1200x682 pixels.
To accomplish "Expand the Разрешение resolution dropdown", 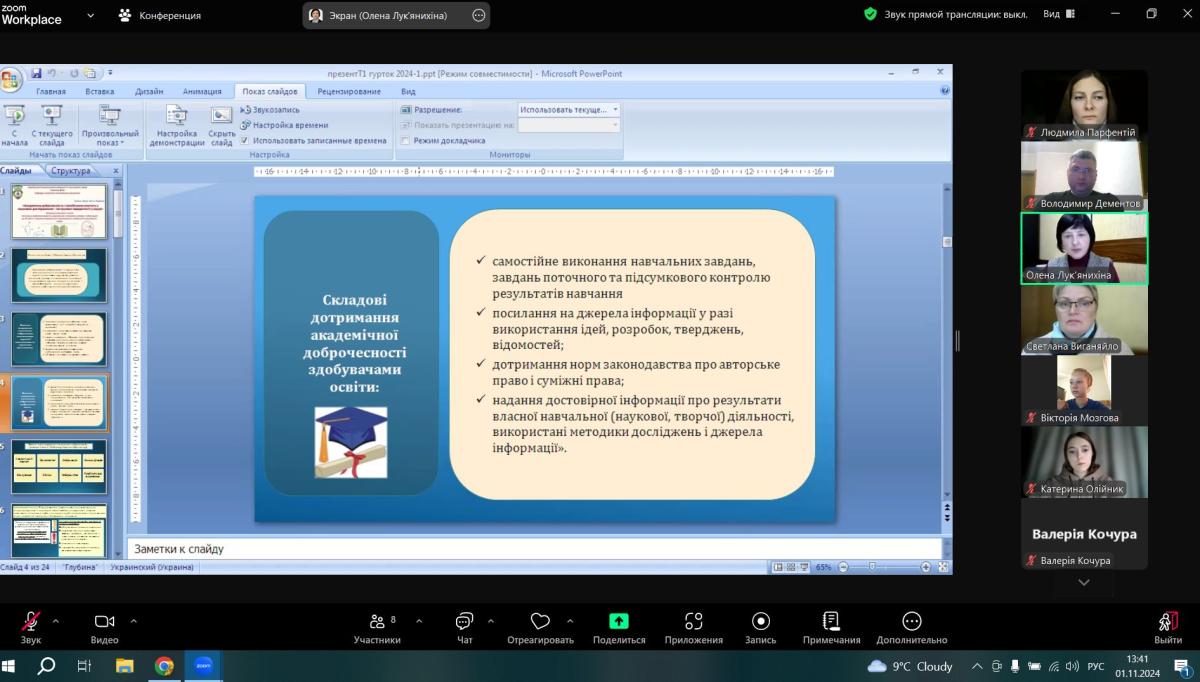I will click(615, 109).
